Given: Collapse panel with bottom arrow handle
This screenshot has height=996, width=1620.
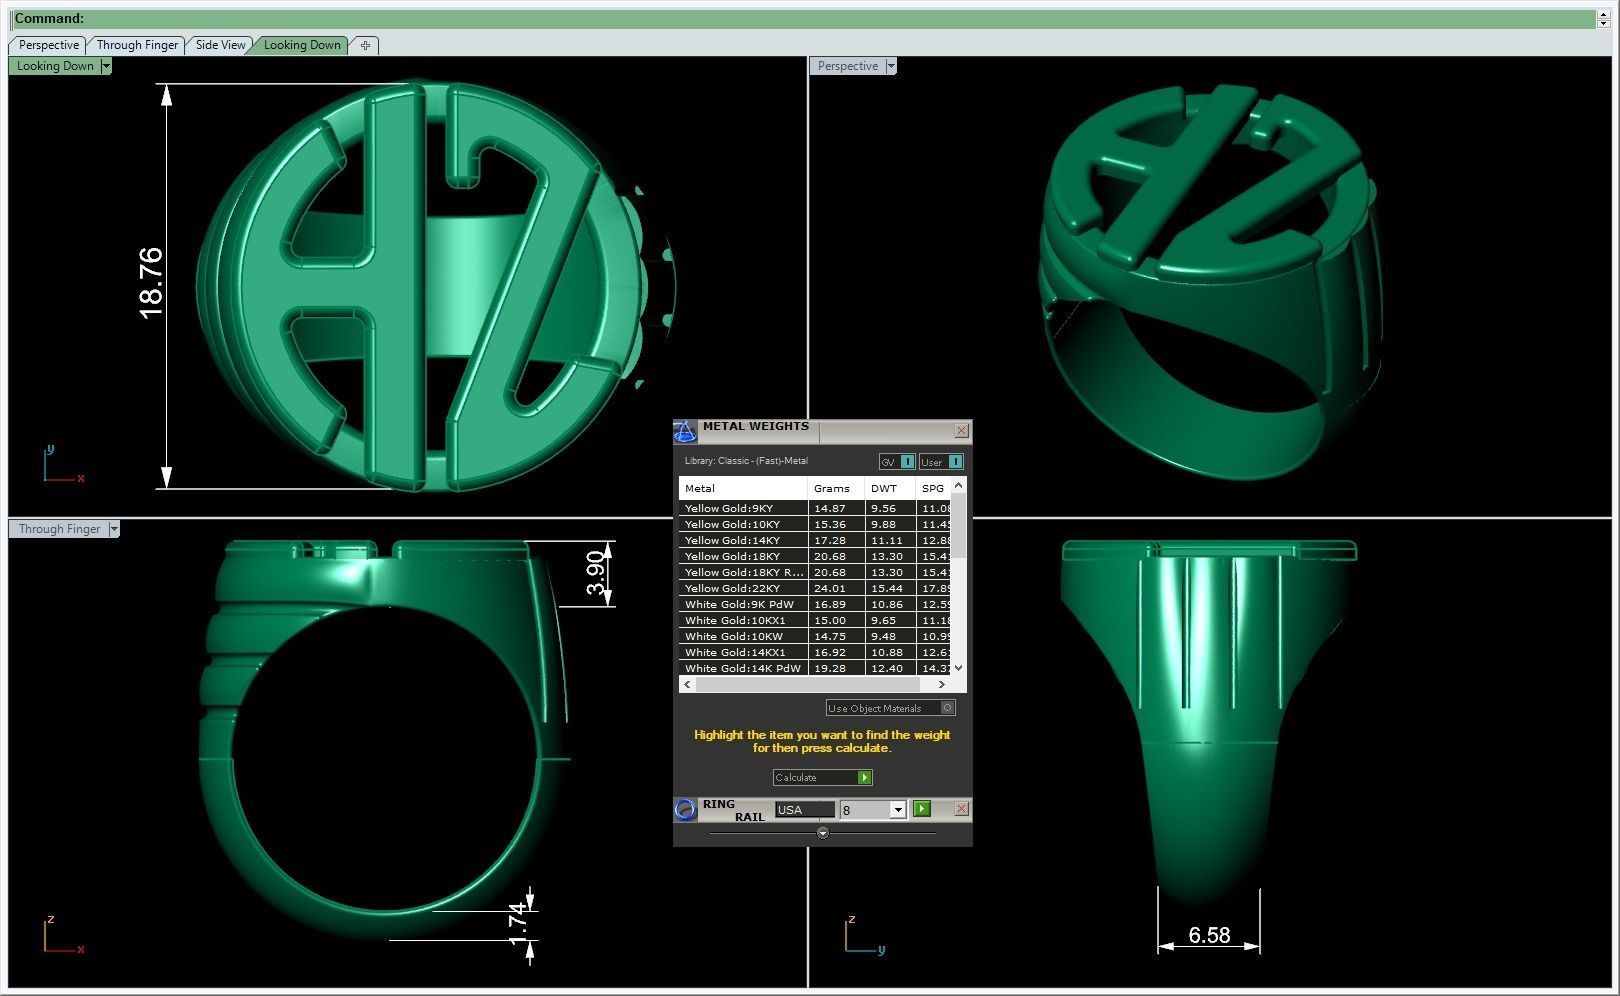Looking at the screenshot, I should coord(822,832).
